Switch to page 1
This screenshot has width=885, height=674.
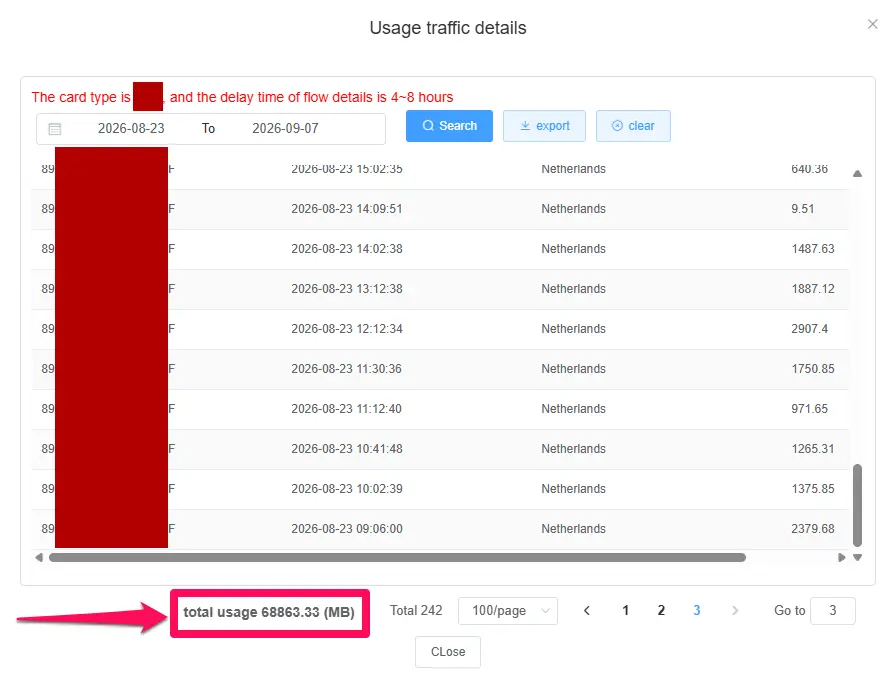[x=625, y=611]
